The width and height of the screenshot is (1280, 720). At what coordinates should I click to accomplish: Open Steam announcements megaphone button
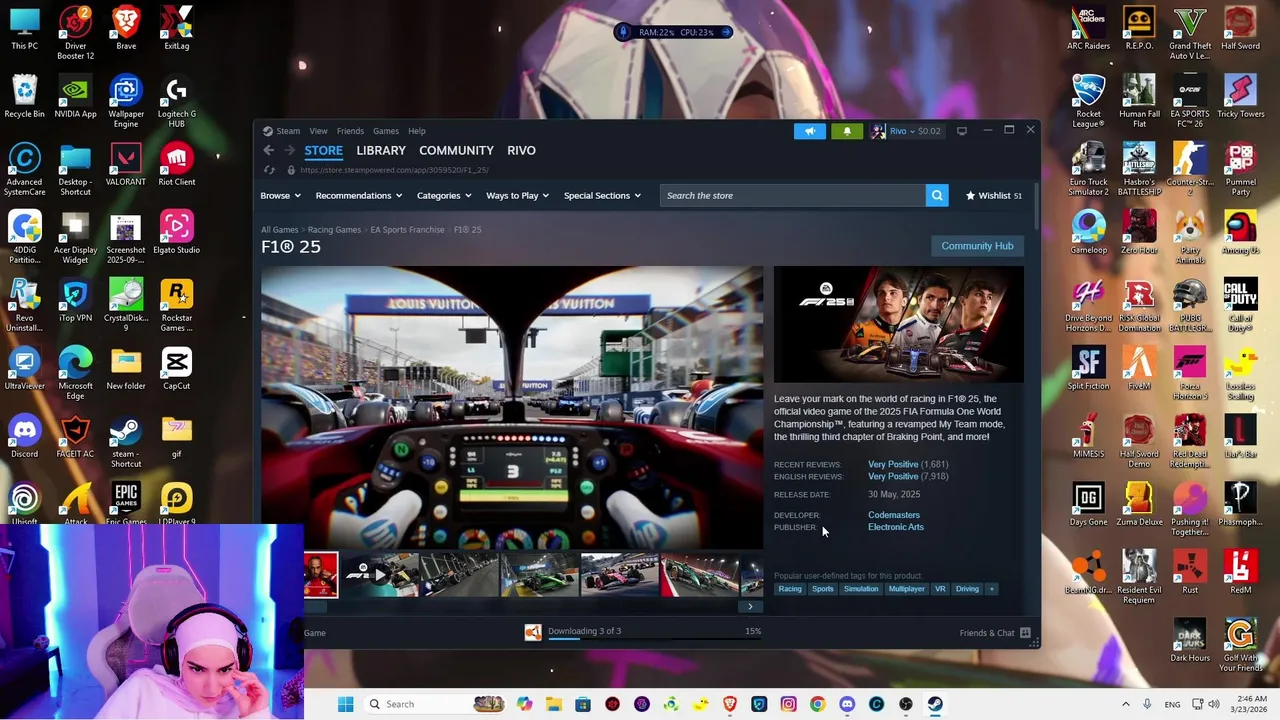tap(810, 131)
